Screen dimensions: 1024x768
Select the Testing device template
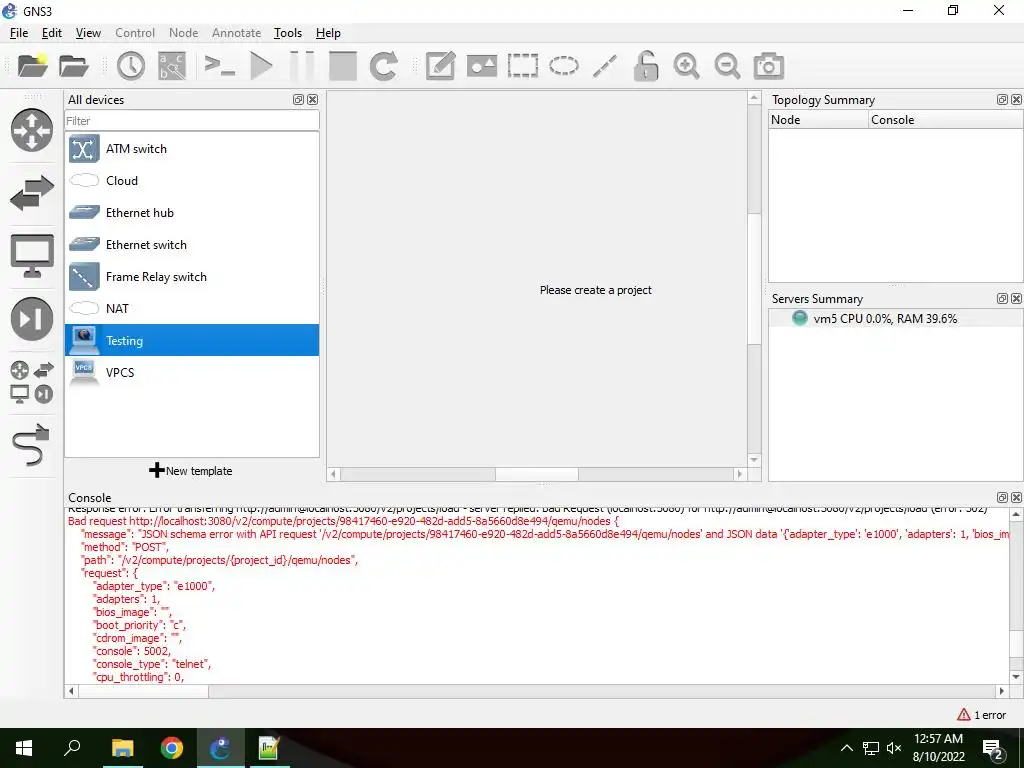[x=192, y=340]
